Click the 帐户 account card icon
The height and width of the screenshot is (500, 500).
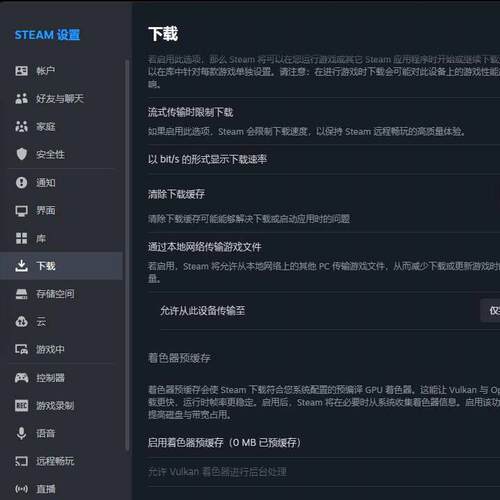coord(21,71)
